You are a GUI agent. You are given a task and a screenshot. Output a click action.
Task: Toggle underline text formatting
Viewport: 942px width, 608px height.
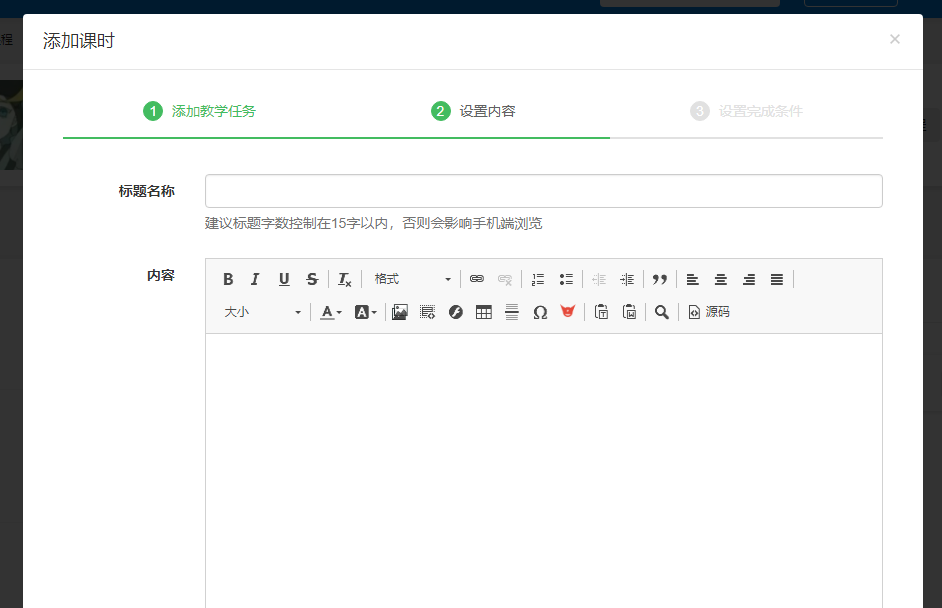pos(284,280)
